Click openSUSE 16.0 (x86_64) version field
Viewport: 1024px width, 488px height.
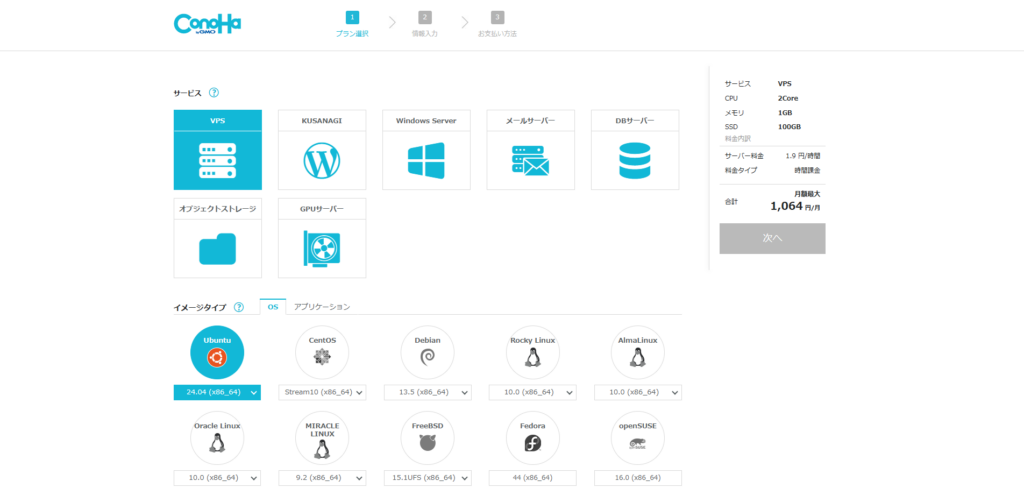(638, 478)
